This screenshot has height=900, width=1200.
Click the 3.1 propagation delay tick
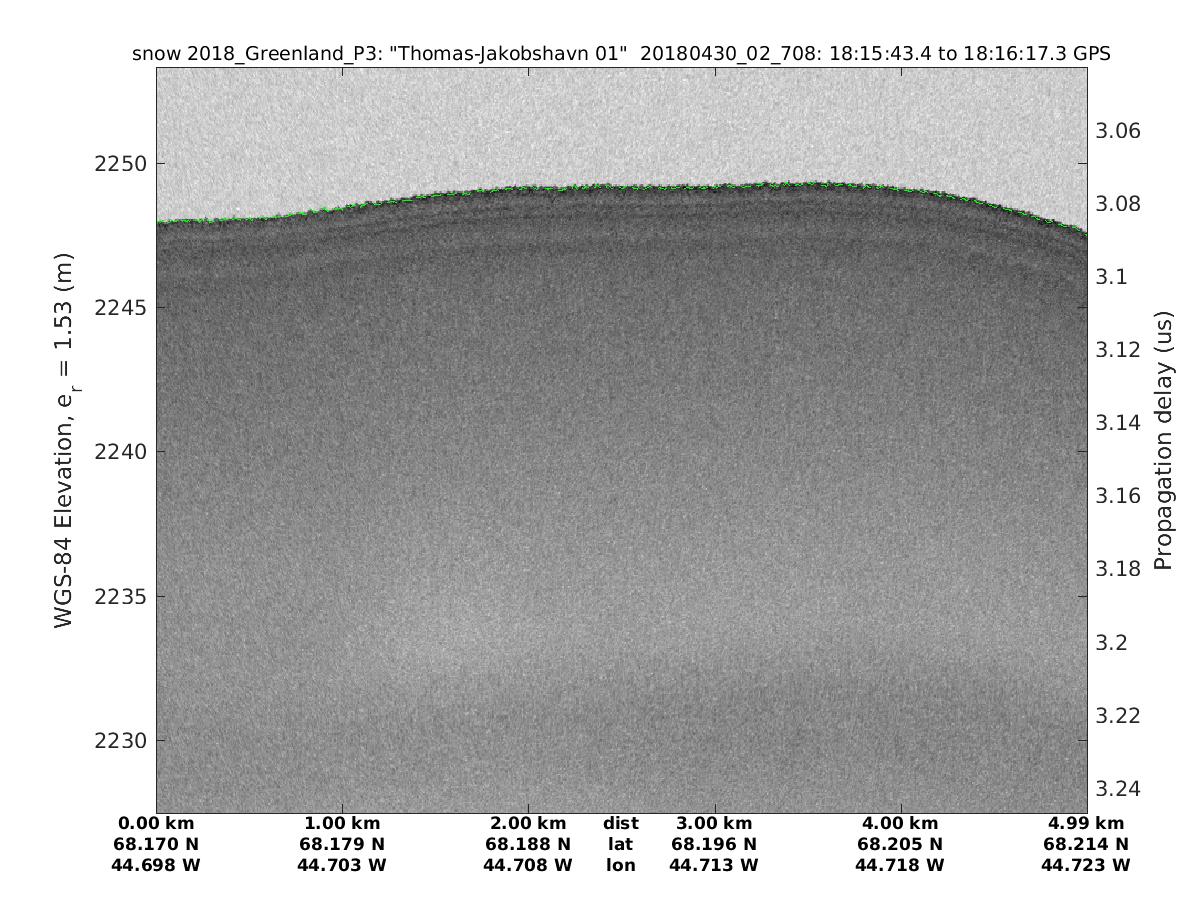[1111, 277]
